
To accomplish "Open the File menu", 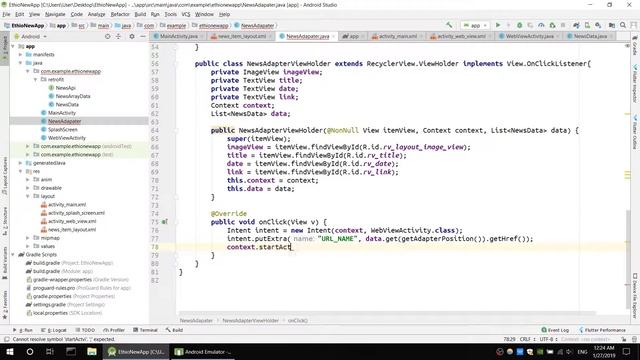I will [x=6, y=14].
